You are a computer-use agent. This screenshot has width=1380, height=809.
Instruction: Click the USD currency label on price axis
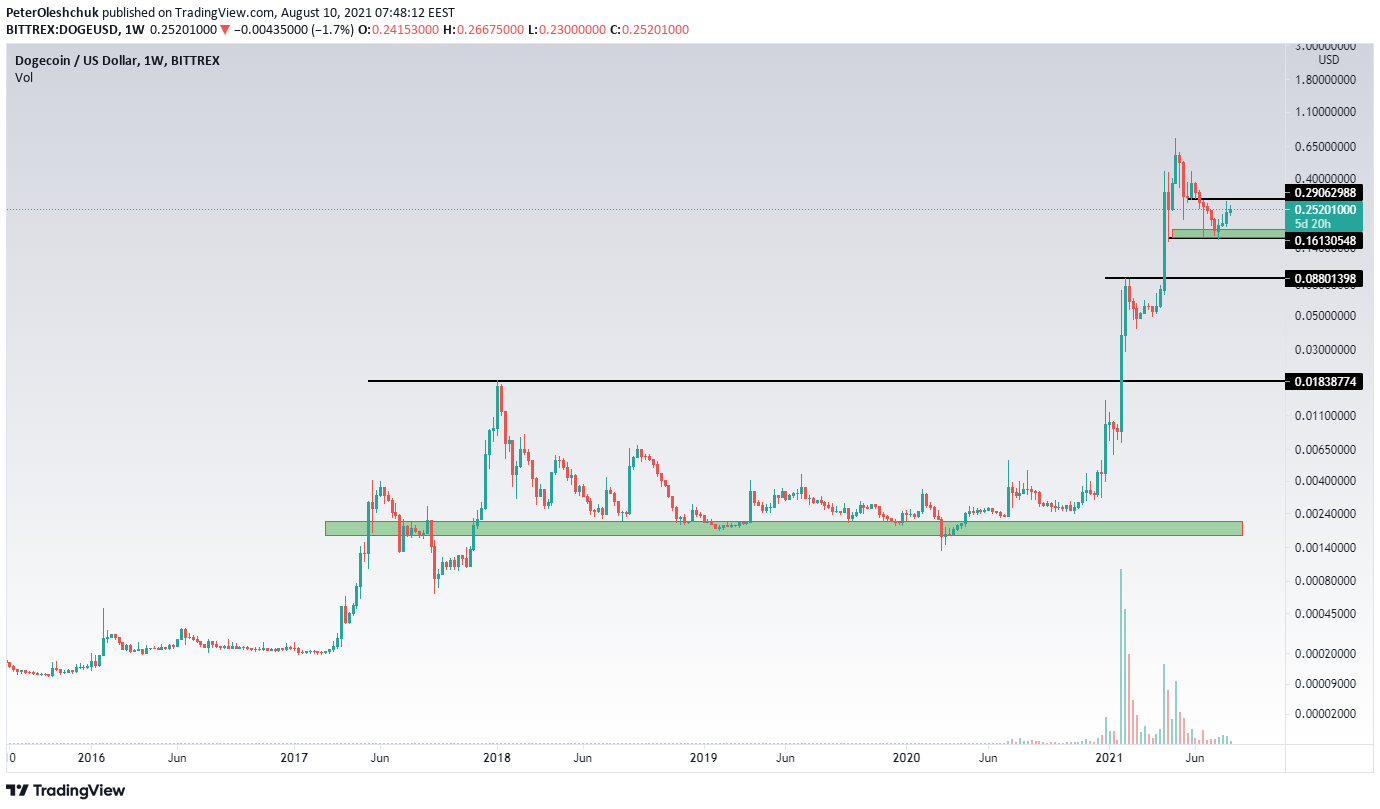(1328, 59)
